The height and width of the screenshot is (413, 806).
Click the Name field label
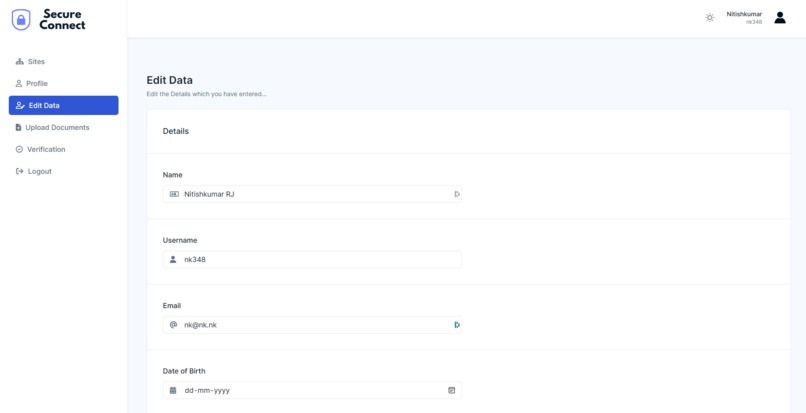pyautogui.click(x=173, y=175)
